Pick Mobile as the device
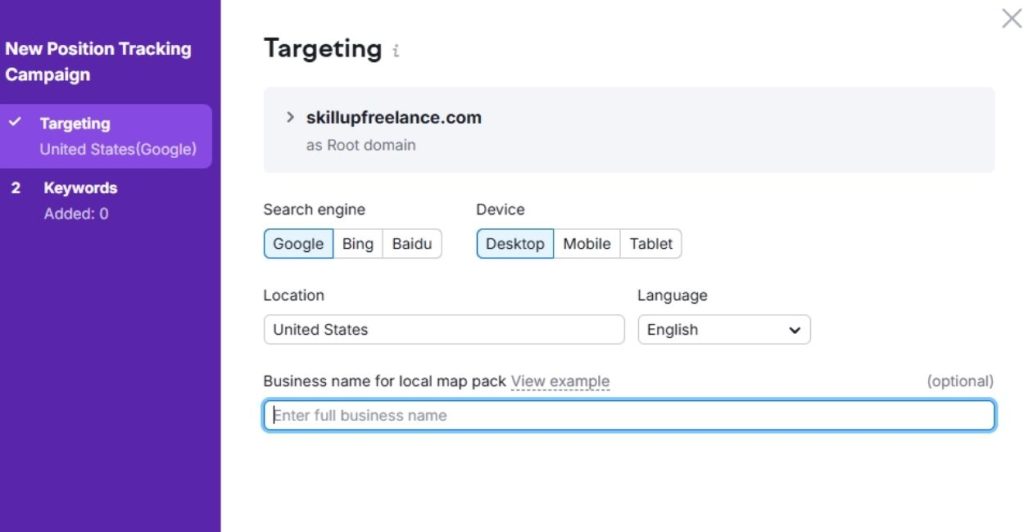The height and width of the screenshot is (532, 1024). [x=586, y=244]
